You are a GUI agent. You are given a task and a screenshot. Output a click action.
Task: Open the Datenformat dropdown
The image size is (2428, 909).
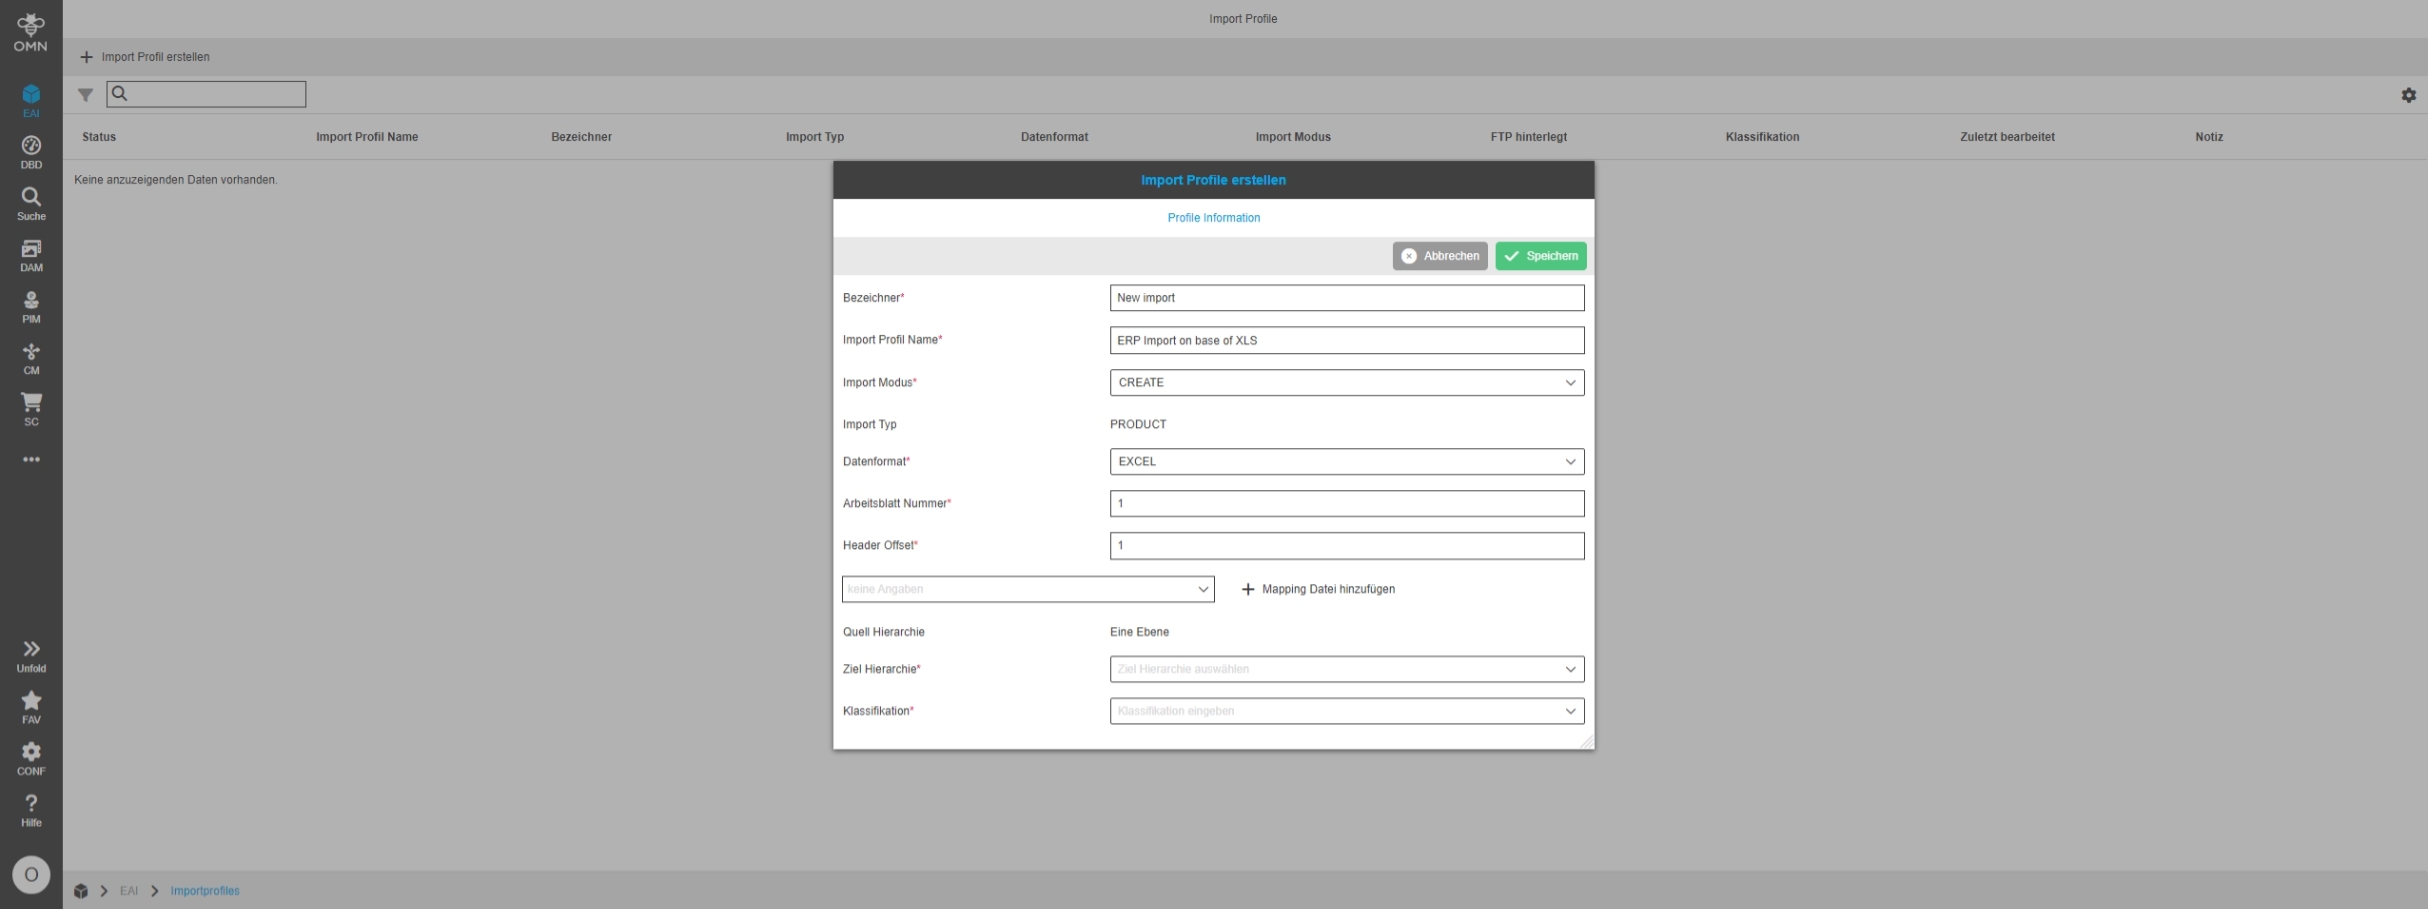tap(1347, 462)
